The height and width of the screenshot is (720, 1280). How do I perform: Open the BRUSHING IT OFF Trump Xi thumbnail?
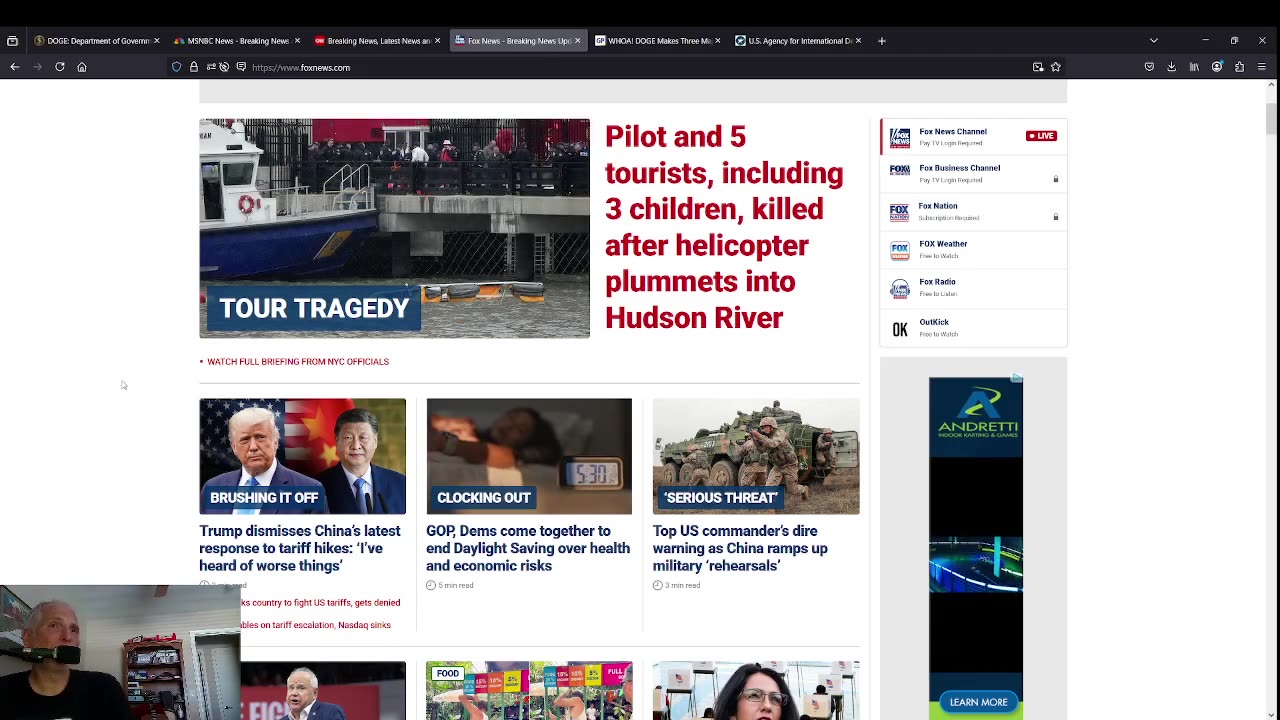[302, 456]
